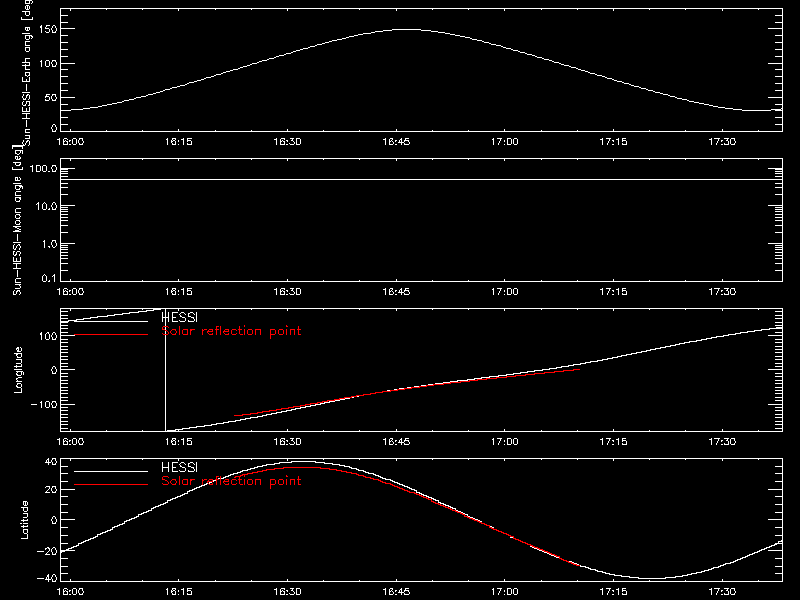Viewport: 800px width, 600px height.
Task: Click 0.1 tick on Sun-HESSI-Moon axis
Action: 49,278
